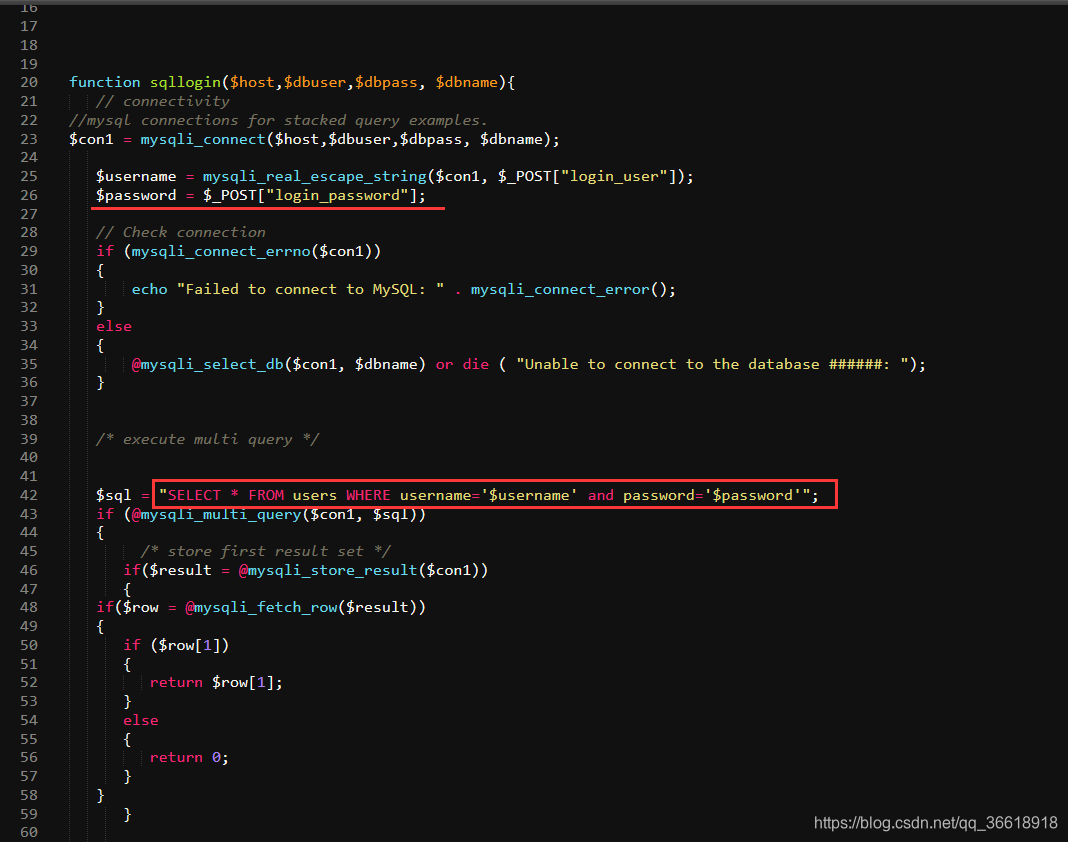
Task: Click the echo keyword on line 31
Action: (149, 290)
